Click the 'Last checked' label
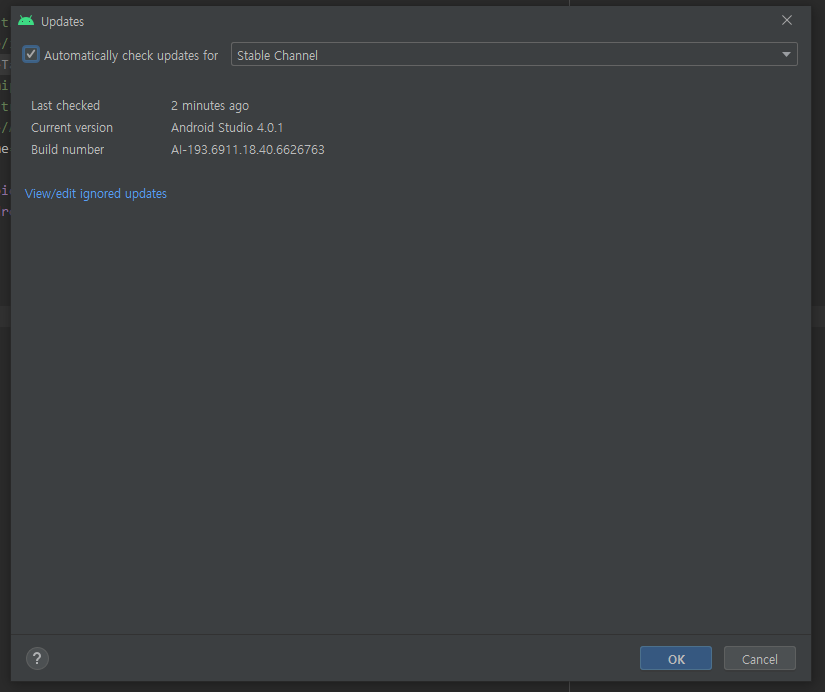 65,106
